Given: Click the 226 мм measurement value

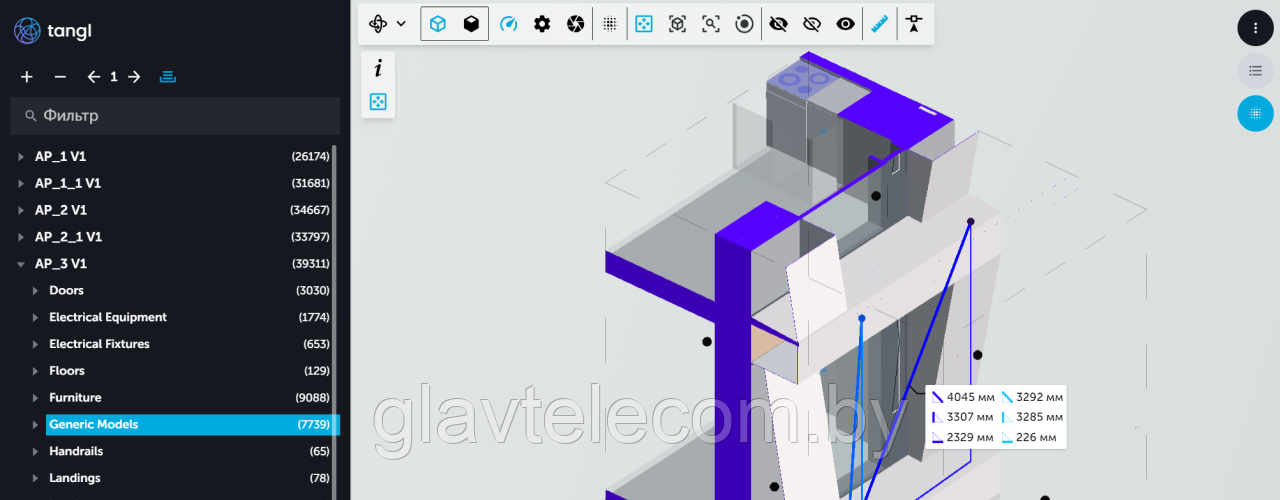Looking at the screenshot, I should pyautogui.click(x=1036, y=437).
